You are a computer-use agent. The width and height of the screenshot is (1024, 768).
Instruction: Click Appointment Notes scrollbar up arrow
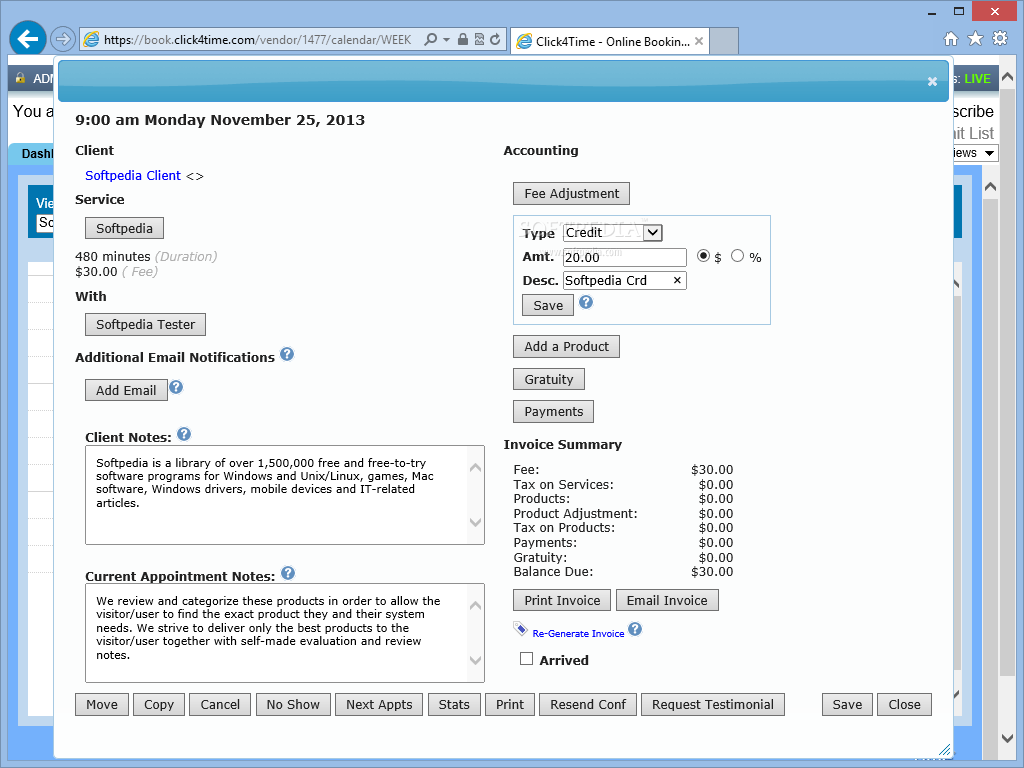click(475, 605)
